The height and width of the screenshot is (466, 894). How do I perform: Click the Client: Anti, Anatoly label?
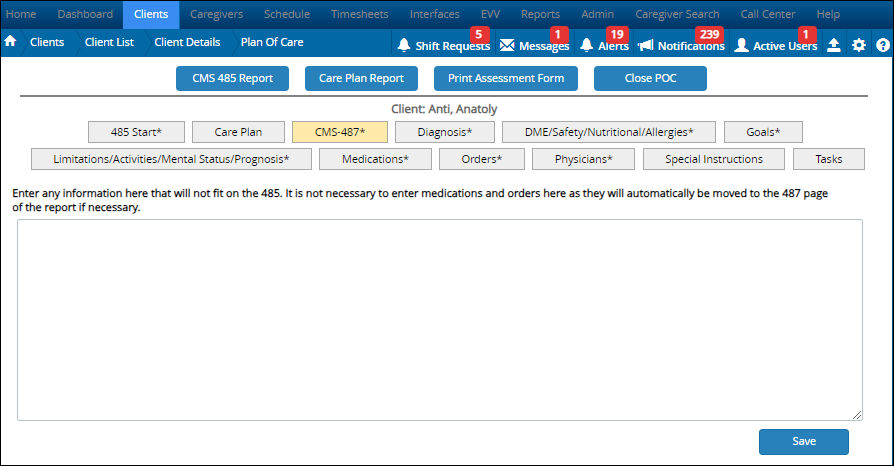click(444, 109)
